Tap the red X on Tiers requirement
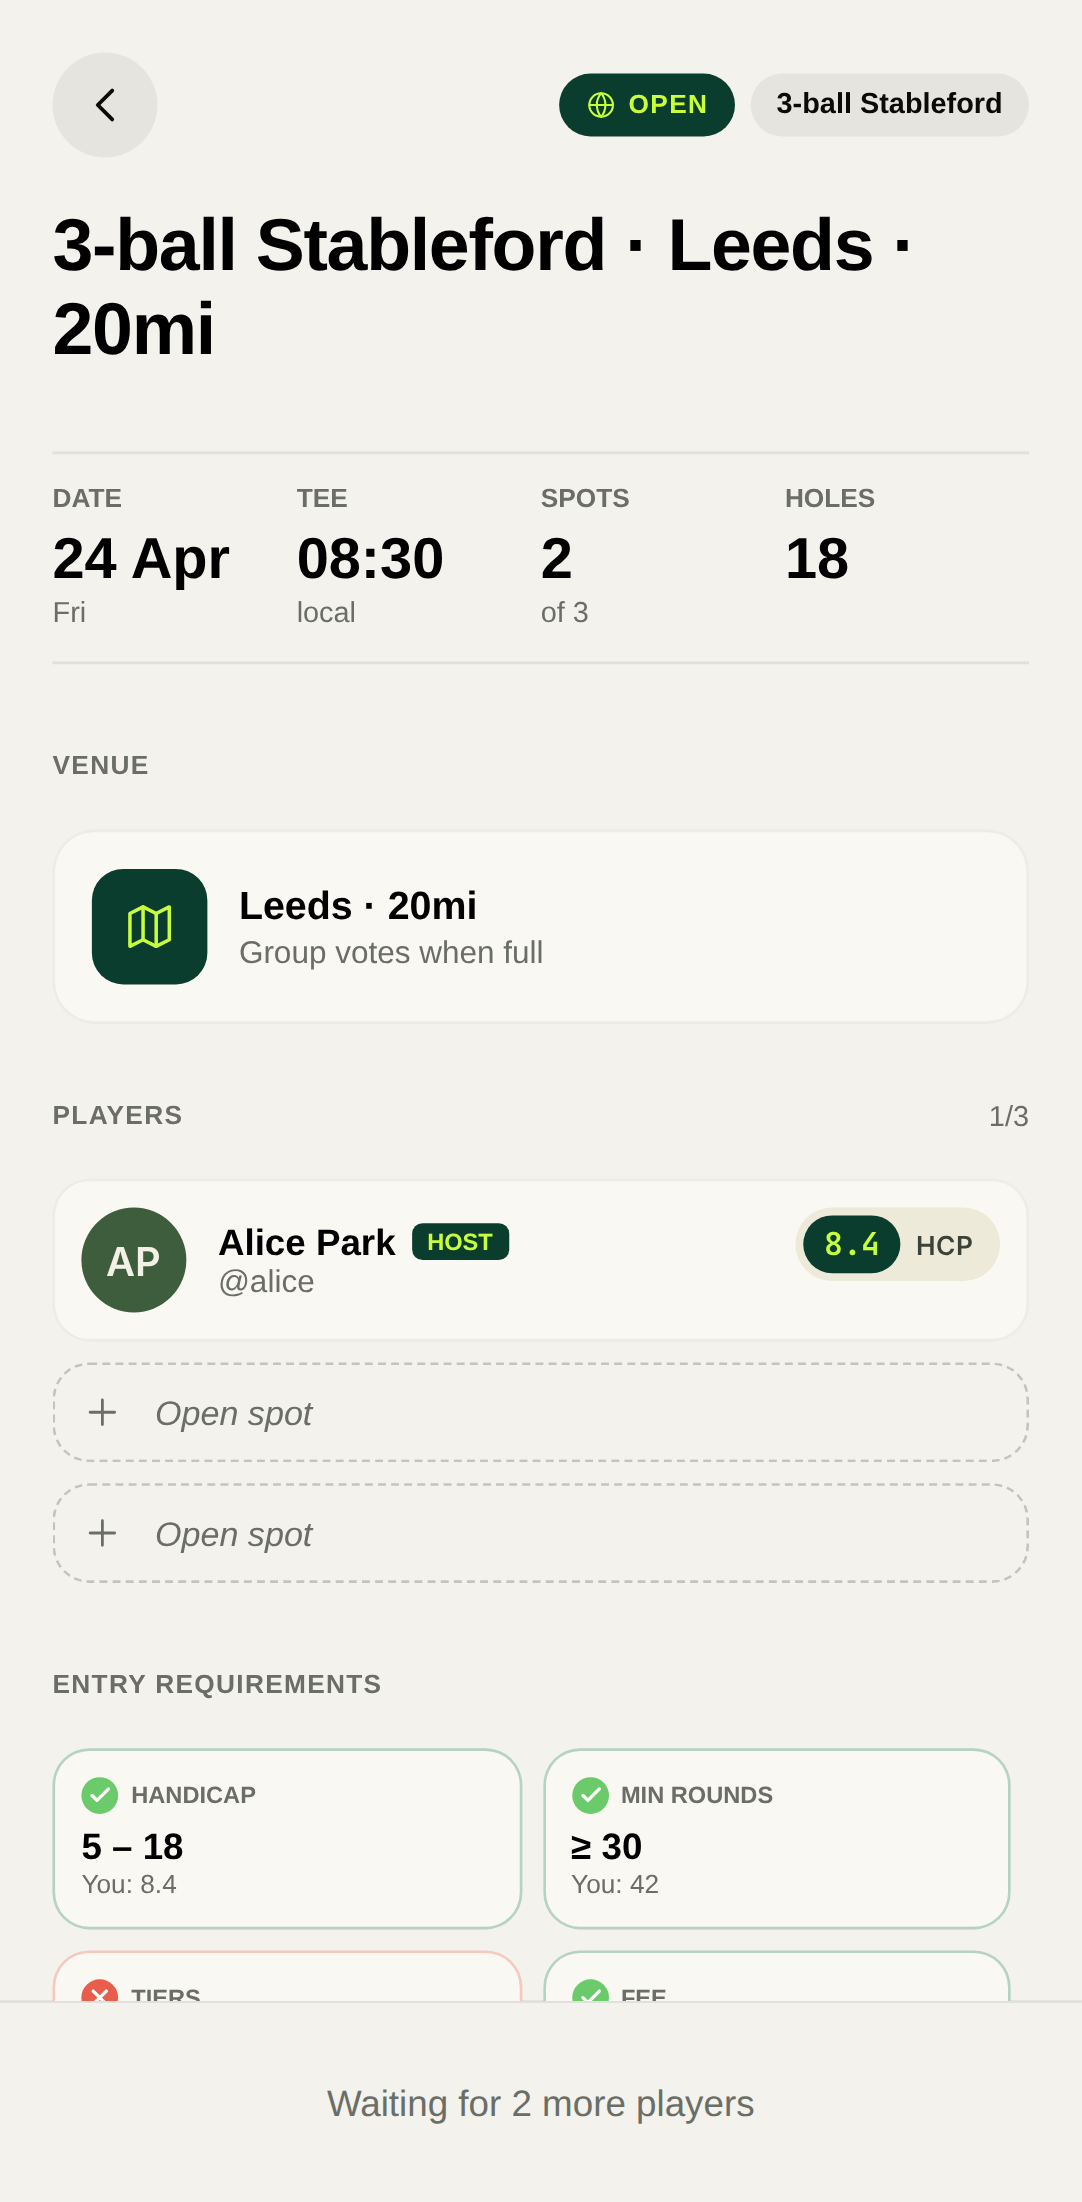The height and width of the screenshot is (2202, 1082). [100, 1992]
